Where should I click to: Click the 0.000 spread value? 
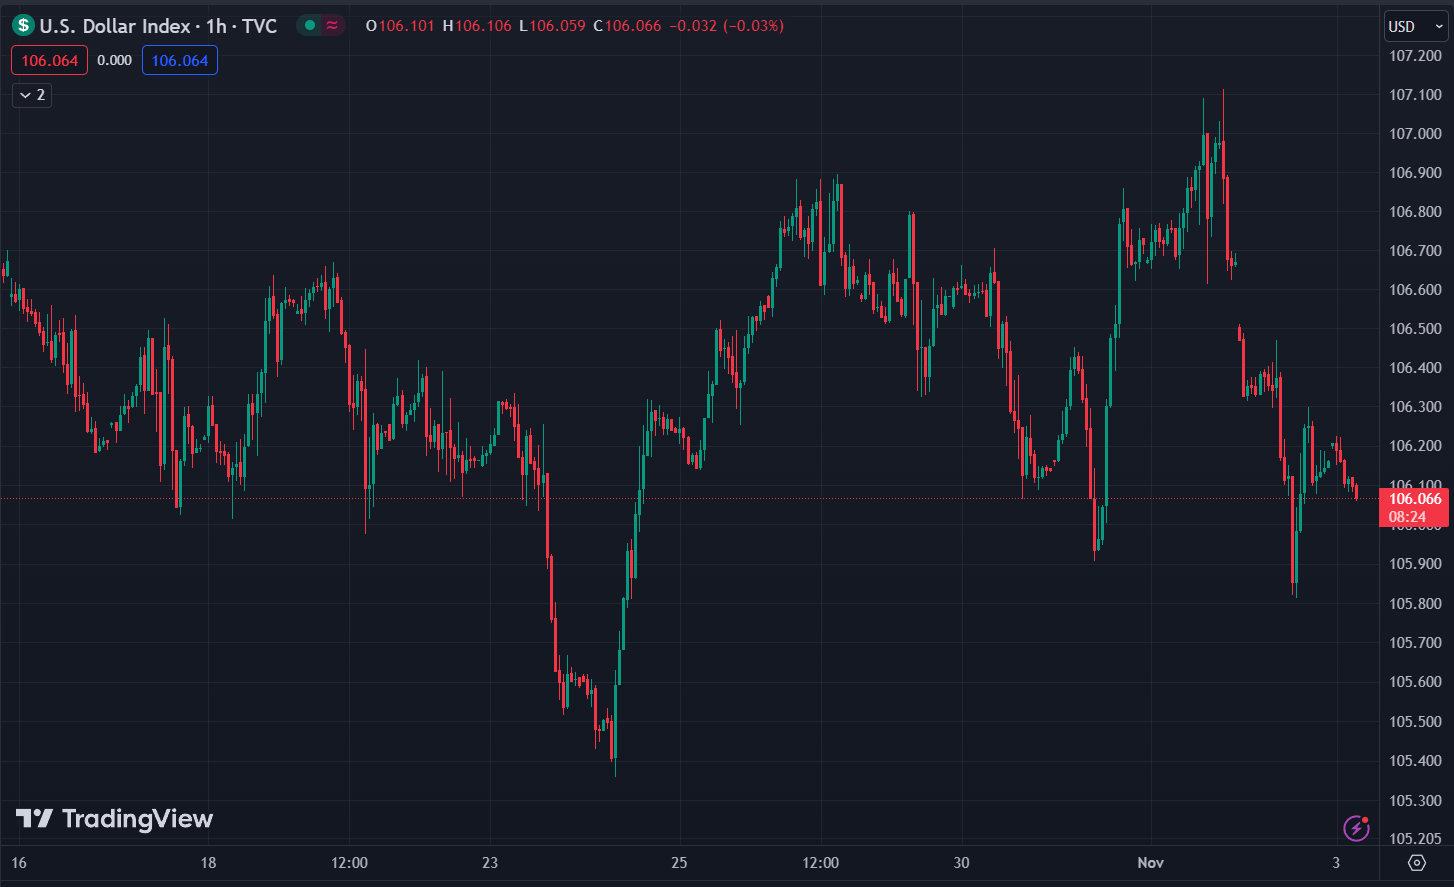coord(115,61)
